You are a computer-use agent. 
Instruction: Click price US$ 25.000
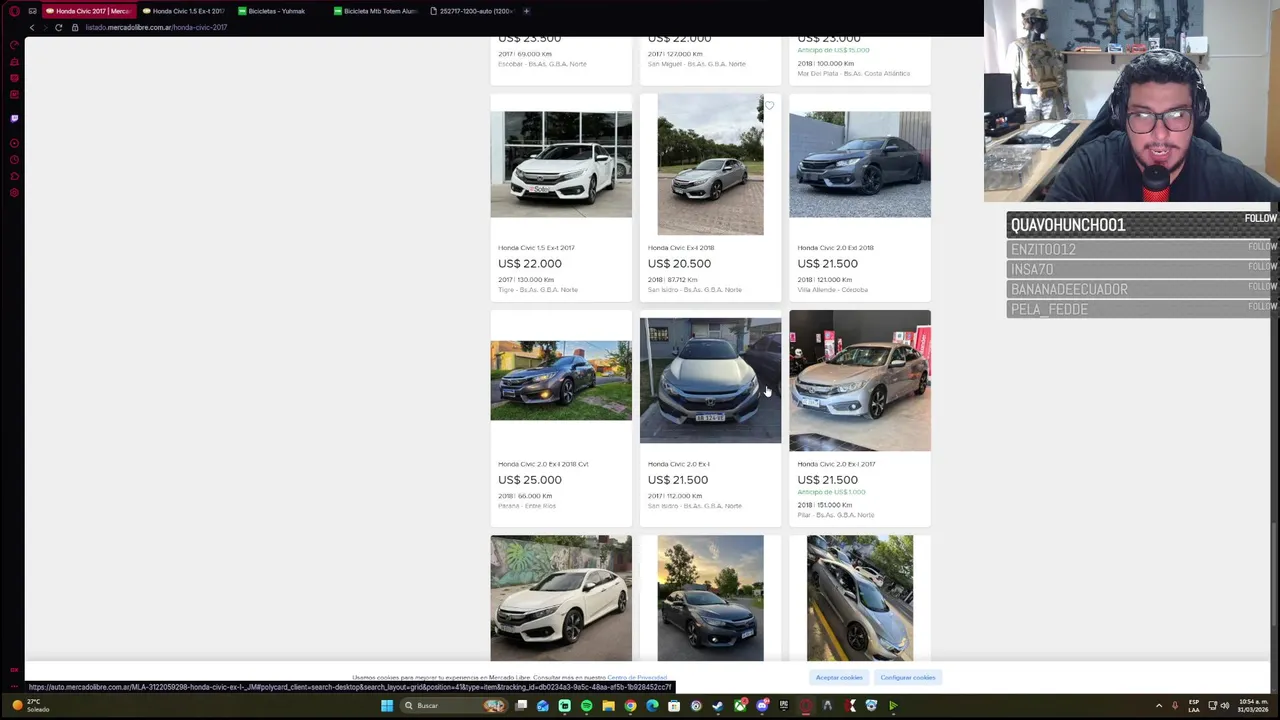530,480
